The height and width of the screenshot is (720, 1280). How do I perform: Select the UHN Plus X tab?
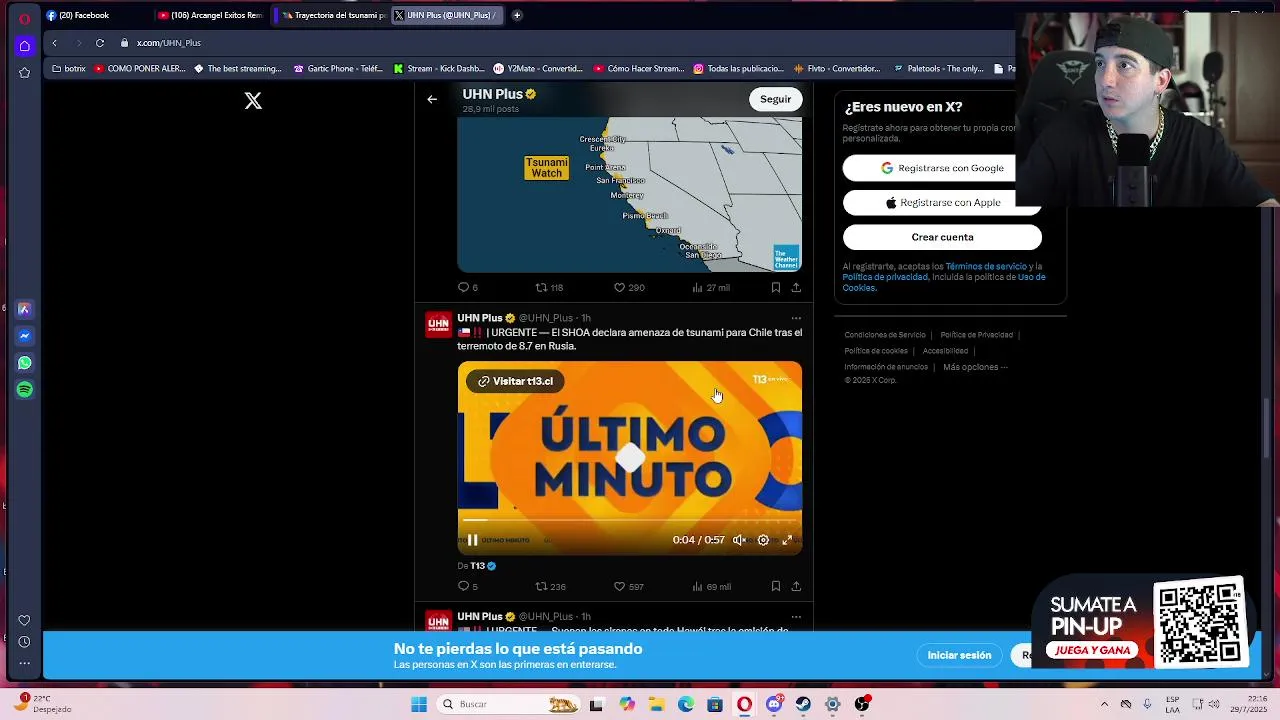click(448, 15)
